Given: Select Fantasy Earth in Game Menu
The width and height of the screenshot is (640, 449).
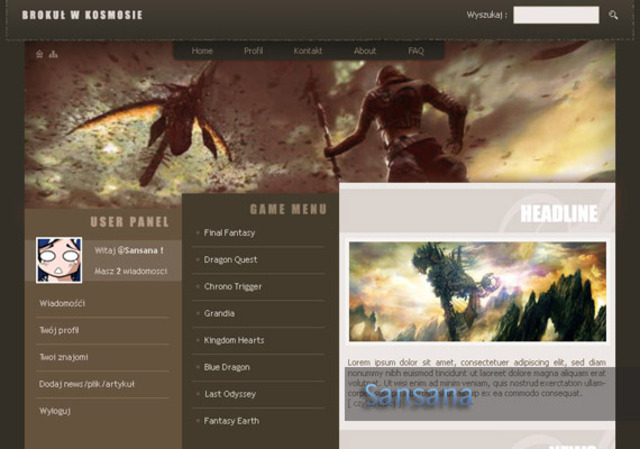Looking at the screenshot, I should 231,421.
